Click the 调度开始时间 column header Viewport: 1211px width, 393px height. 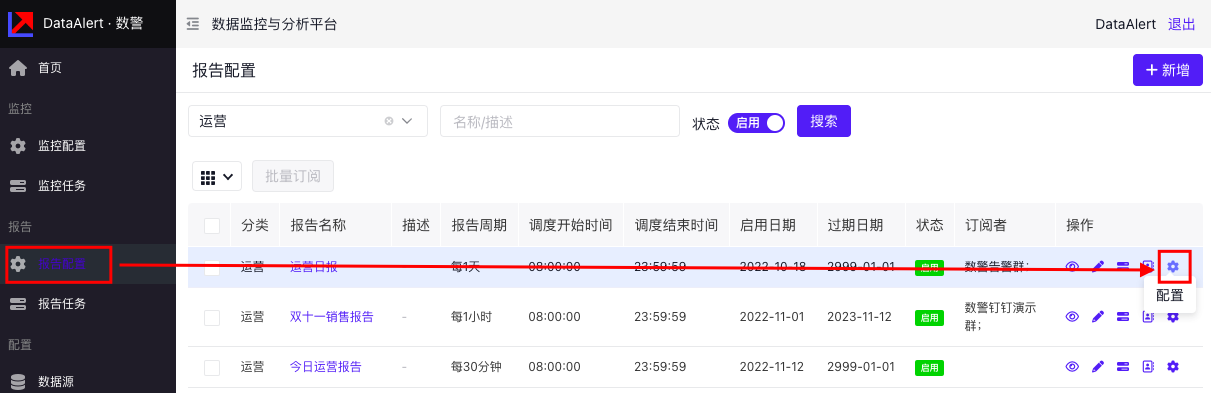(570, 226)
